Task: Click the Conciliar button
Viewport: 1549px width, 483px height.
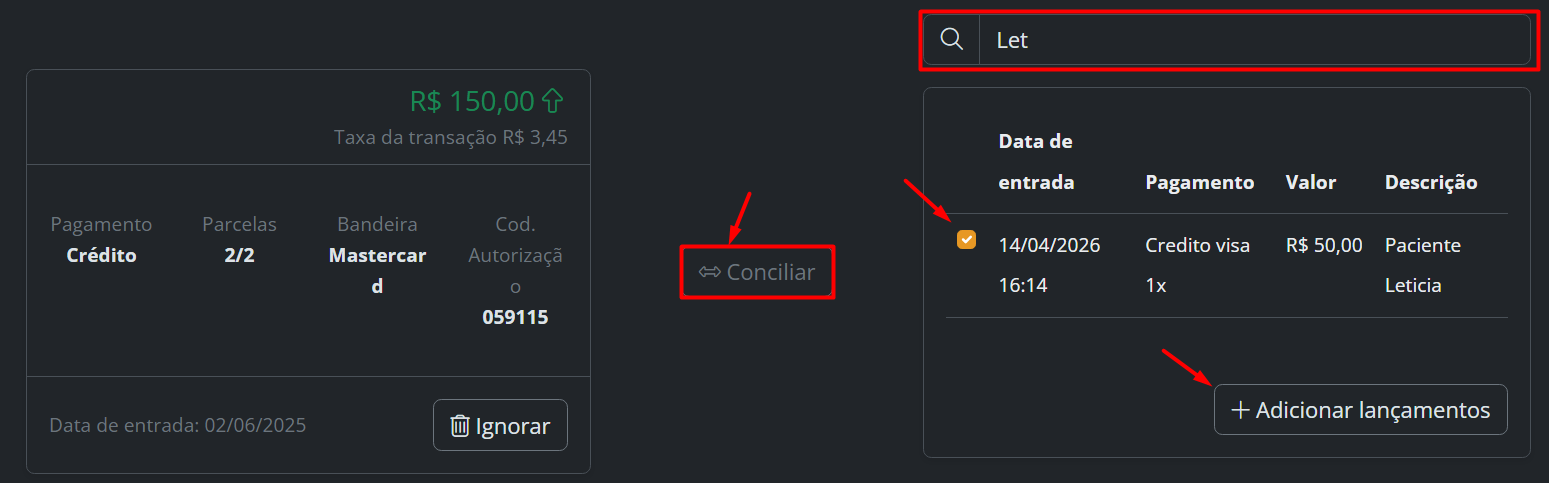Action: (757, 272)
